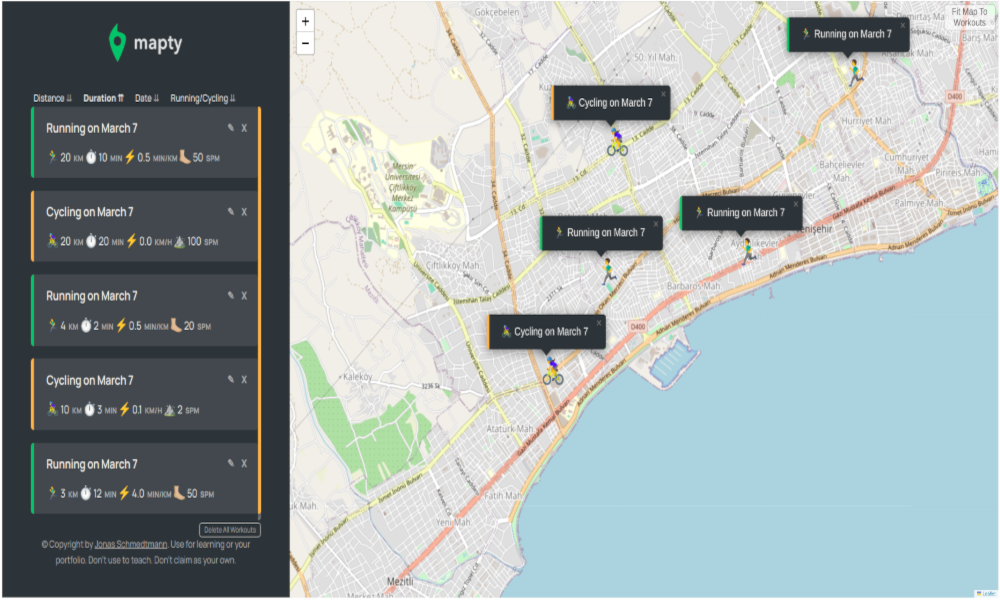
Task: Select the active Duration sort option
Action: pyautogui.click(x=103, y=98)
